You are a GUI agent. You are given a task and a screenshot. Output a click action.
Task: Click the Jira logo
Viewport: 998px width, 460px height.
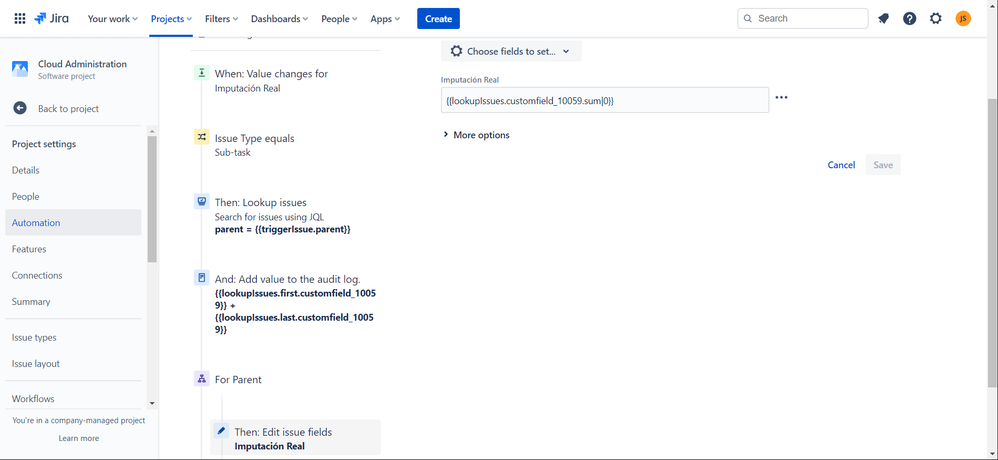pyautogui.click(x=52, y=18)
